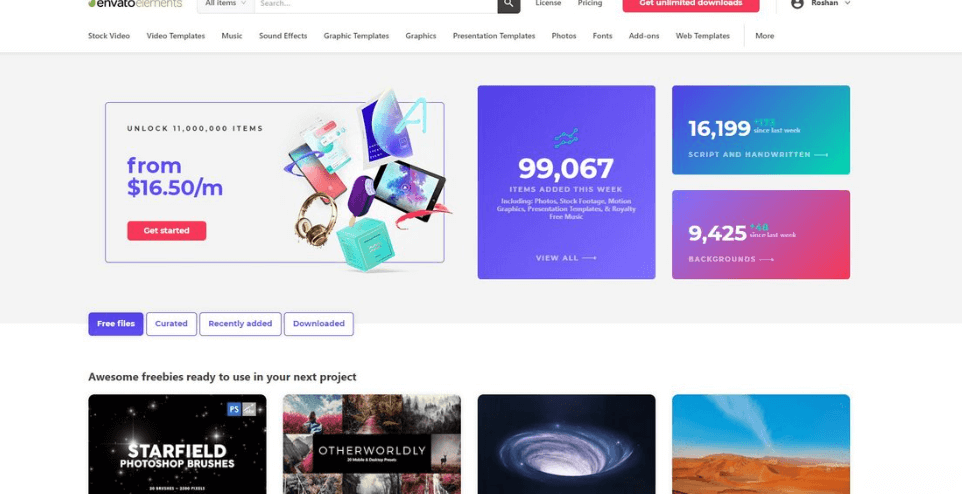Image resolution: width=966 pixels, height=498 pixels.
Task: Open the Music category
Action: click(x=232, y=36)
